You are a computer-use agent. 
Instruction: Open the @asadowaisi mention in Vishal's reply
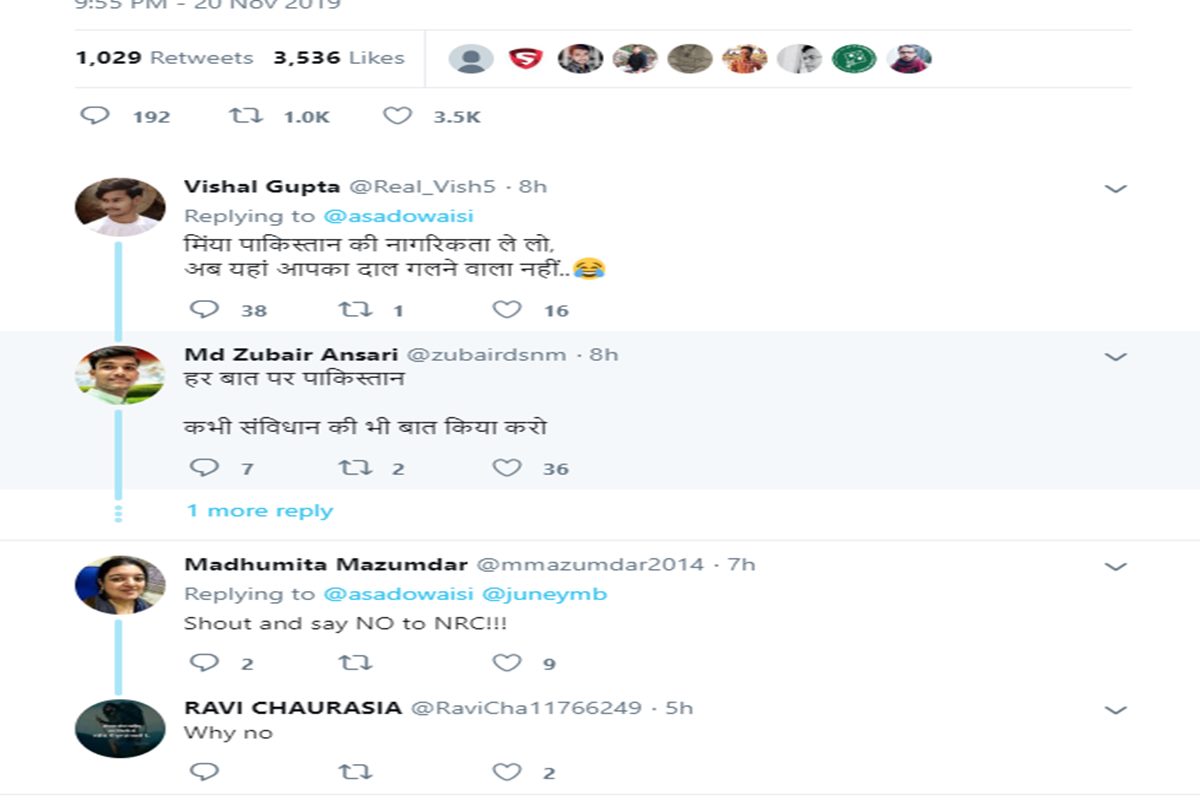tap(398, 216)
